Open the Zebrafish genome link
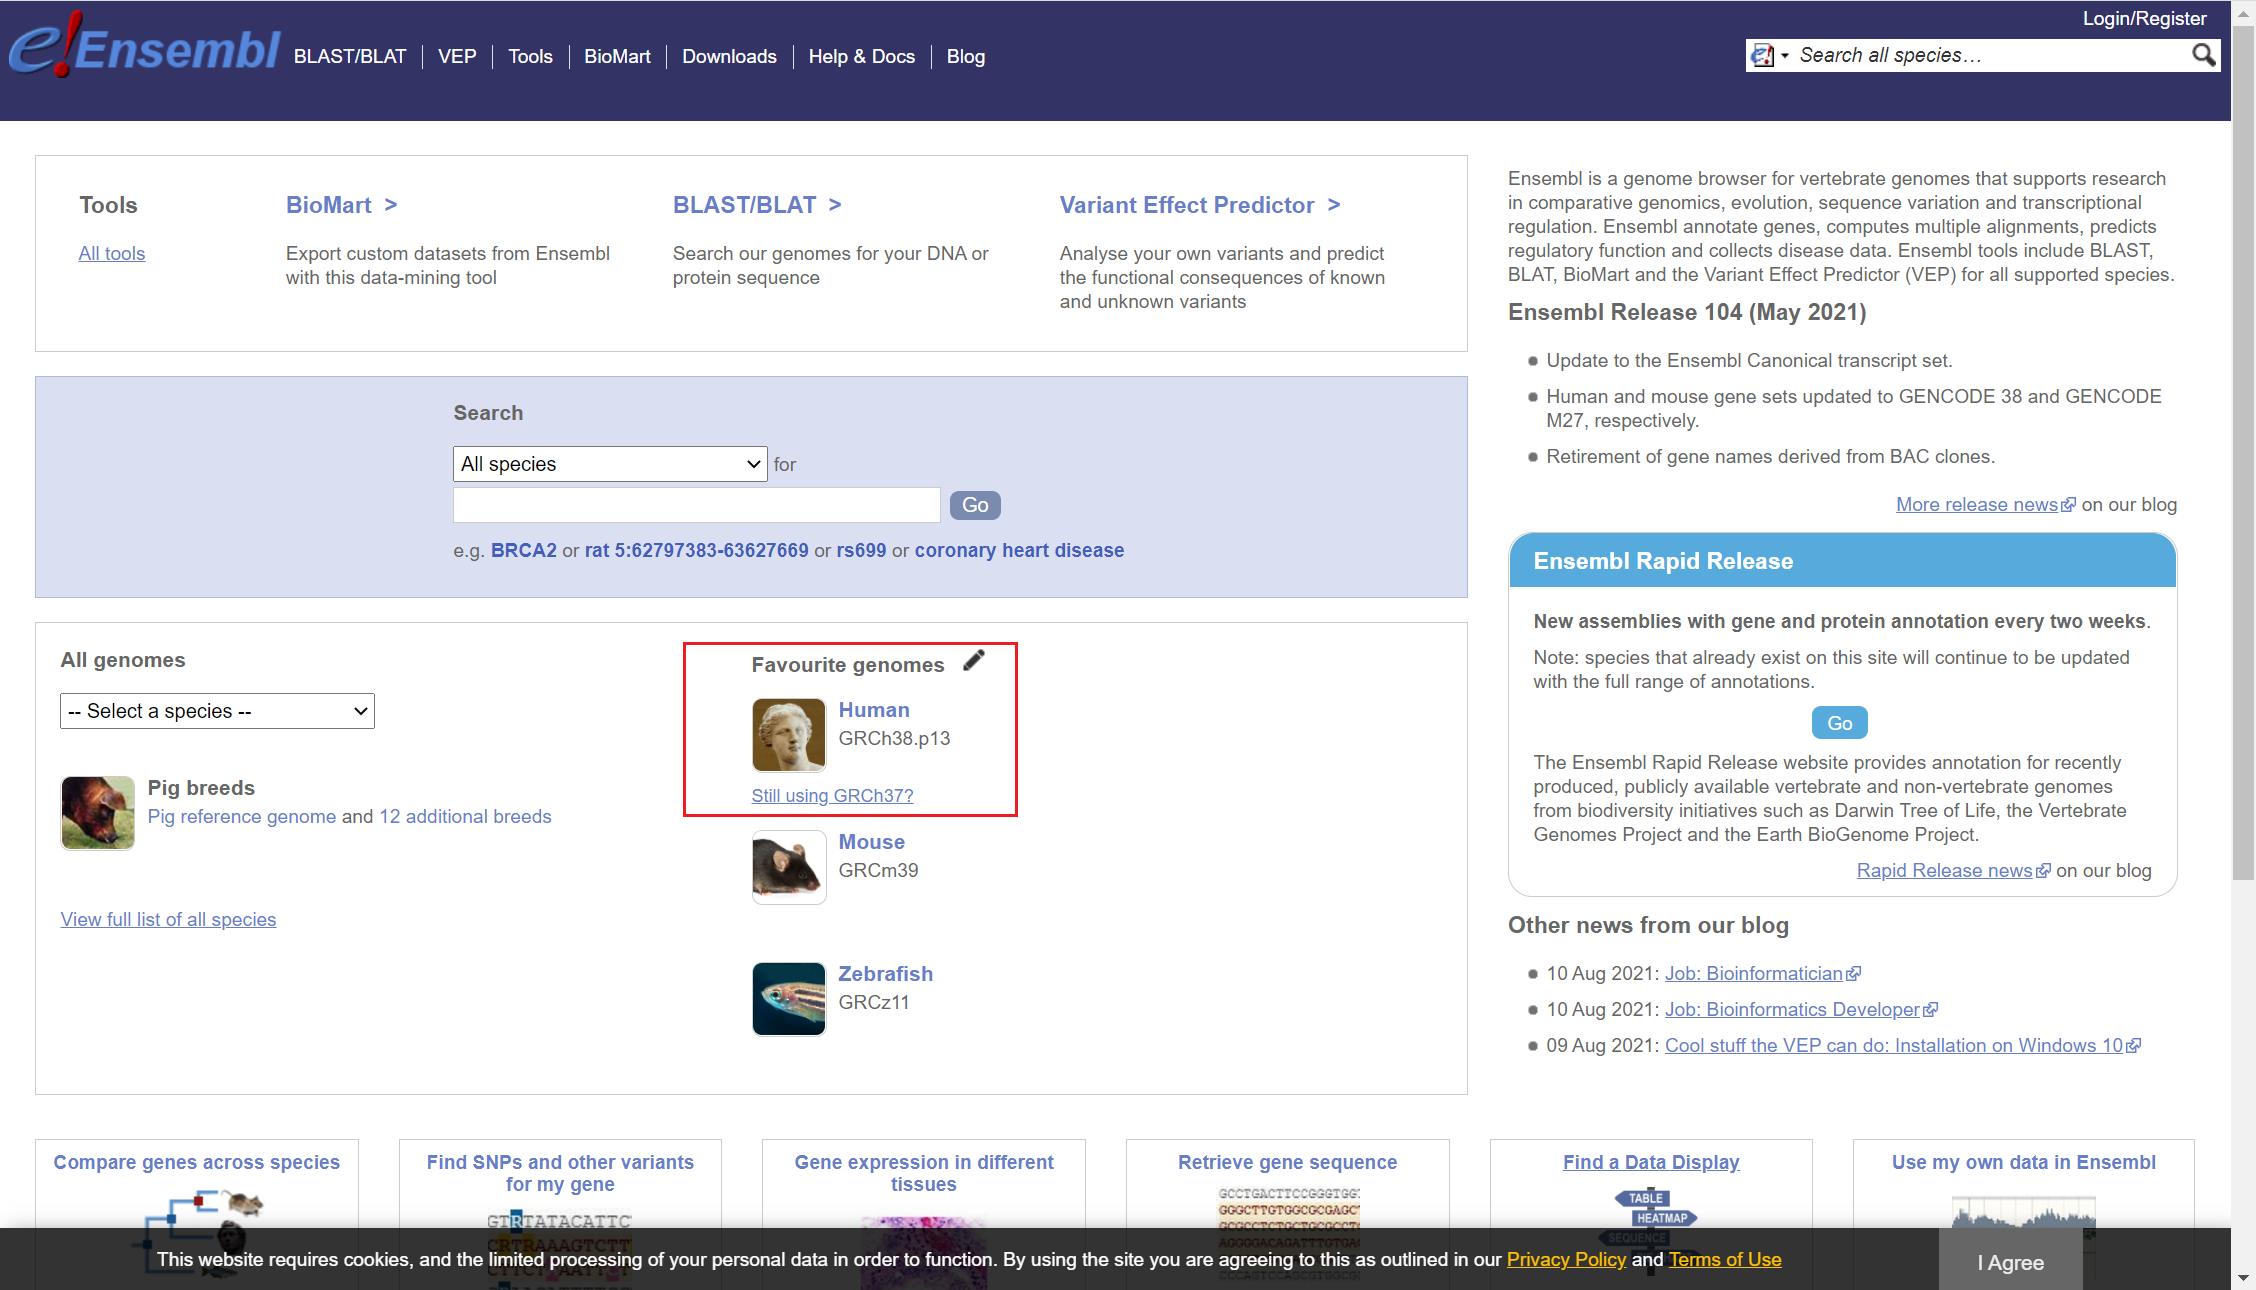2256x1290 pixels. 886,974
